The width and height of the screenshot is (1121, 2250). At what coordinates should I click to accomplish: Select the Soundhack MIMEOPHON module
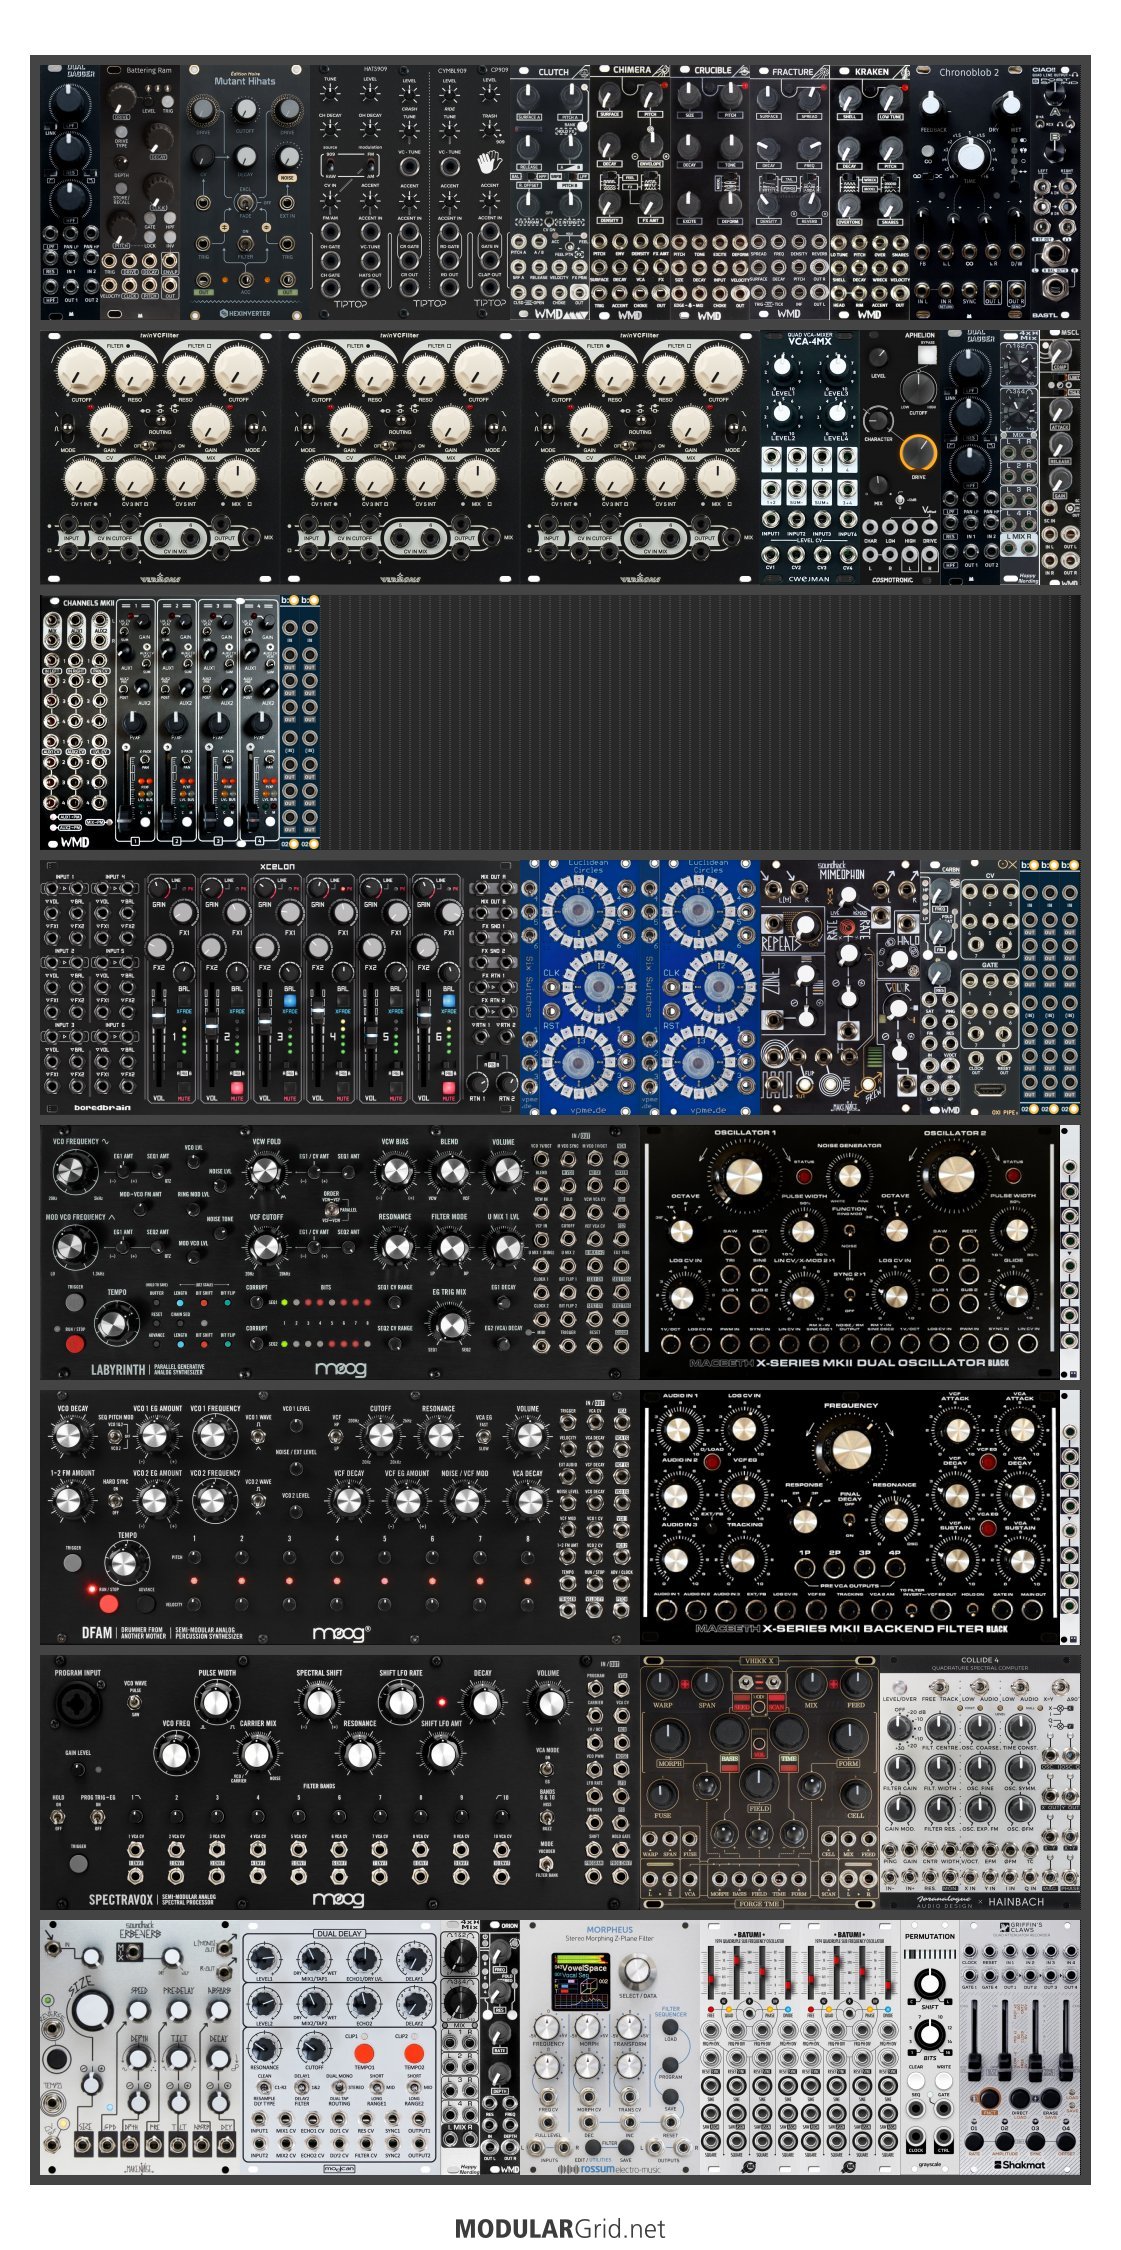click(x=839, y=987)
